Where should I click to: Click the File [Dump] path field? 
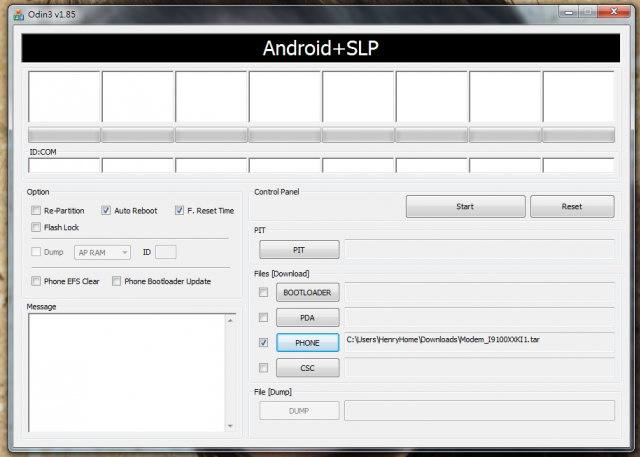480,410
